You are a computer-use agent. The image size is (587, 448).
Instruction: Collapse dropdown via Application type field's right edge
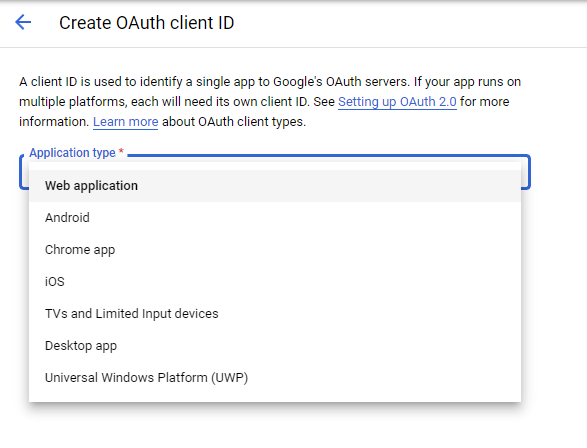(x=526, y=173)
